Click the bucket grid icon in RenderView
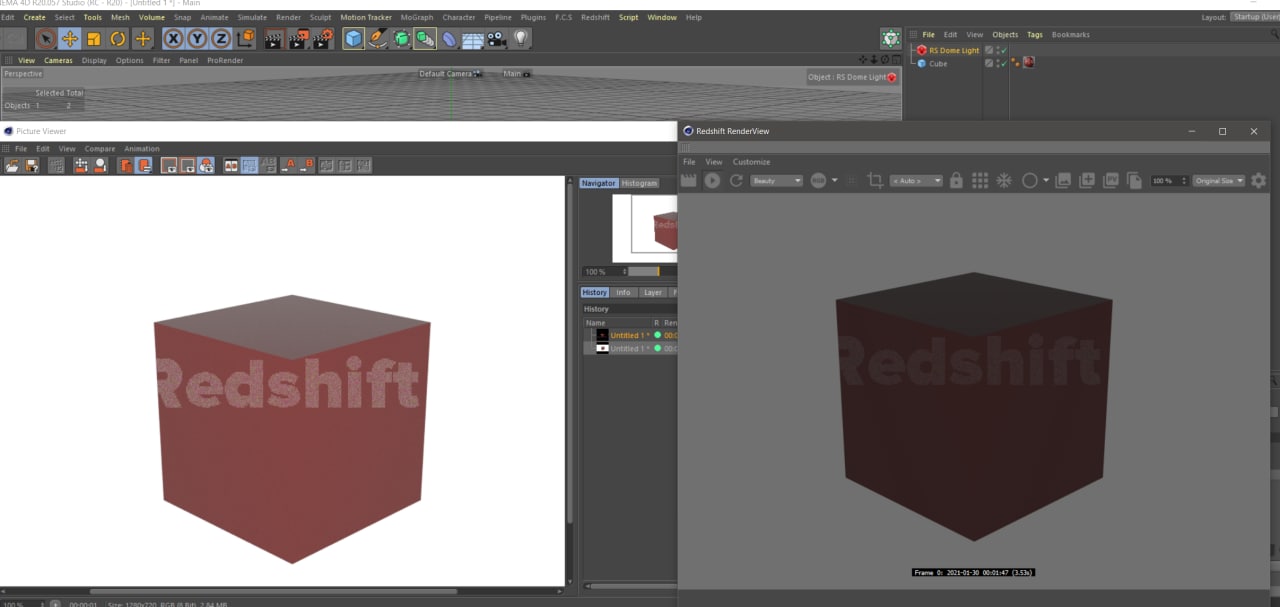This screenshot has height=607, width=1280. 980,181
